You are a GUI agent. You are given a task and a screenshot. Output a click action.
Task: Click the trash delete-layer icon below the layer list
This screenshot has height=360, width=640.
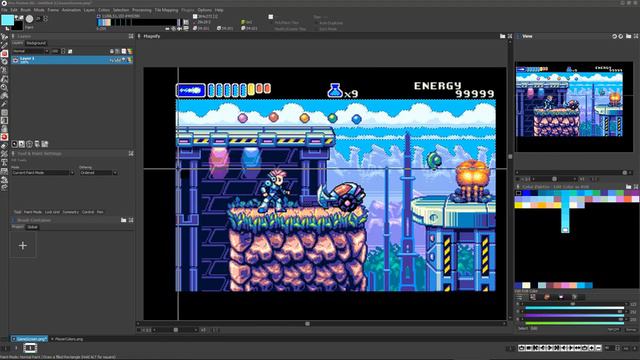coord(29,144)
